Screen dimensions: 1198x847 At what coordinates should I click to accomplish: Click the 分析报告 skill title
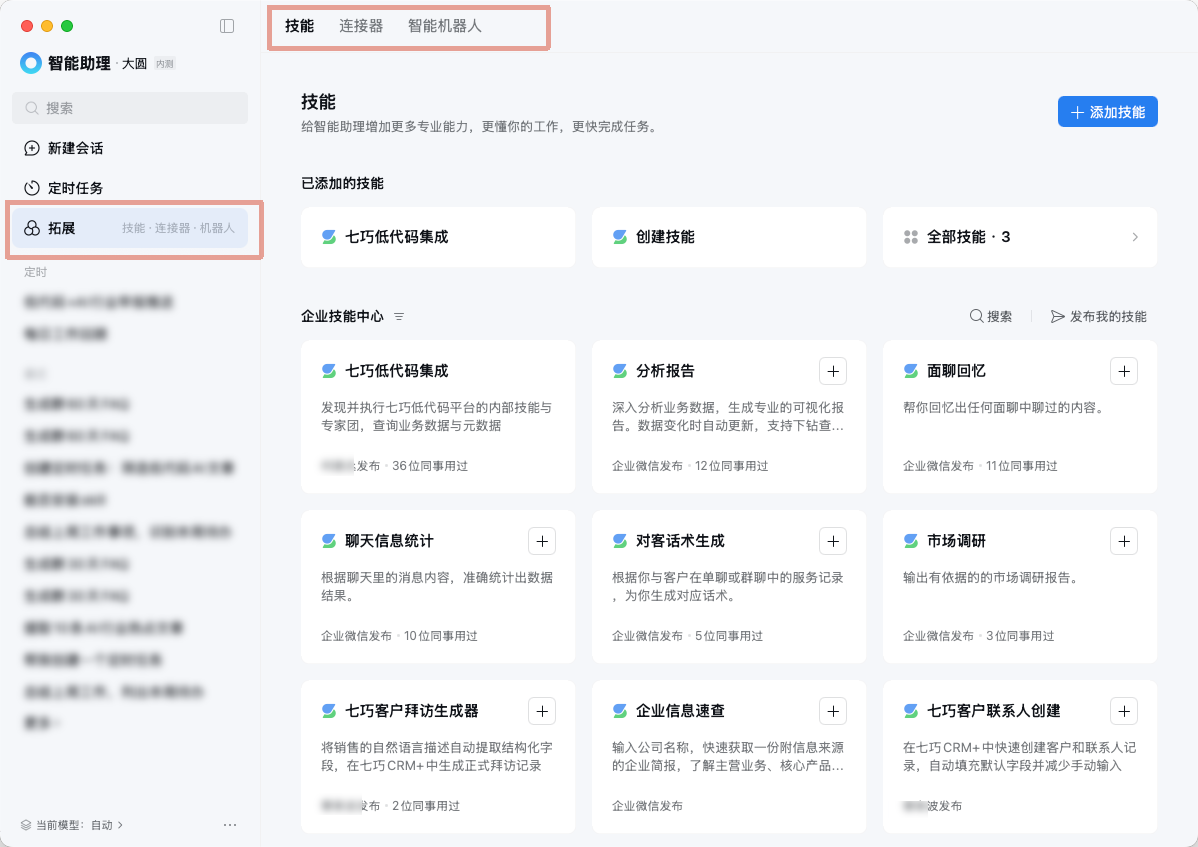[665, 371]
